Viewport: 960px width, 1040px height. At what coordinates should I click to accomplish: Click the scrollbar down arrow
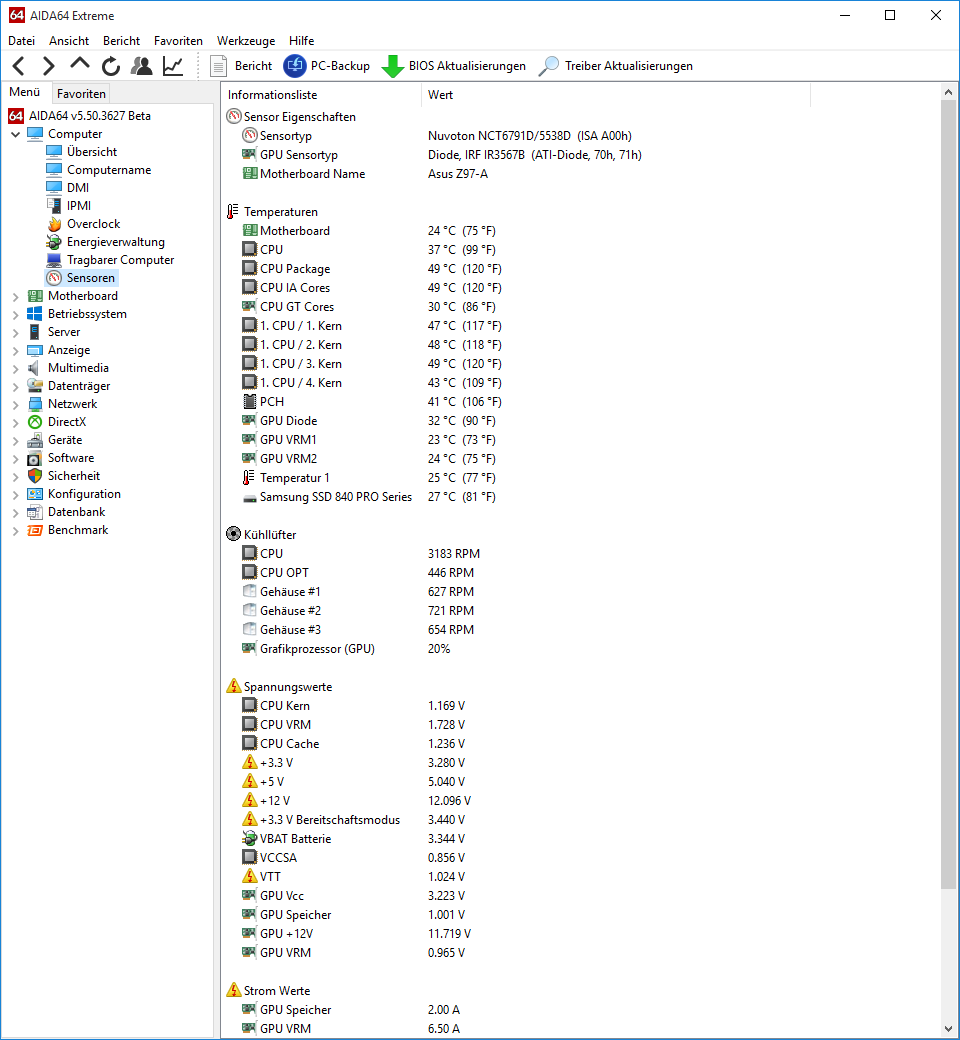point(948,1029)
